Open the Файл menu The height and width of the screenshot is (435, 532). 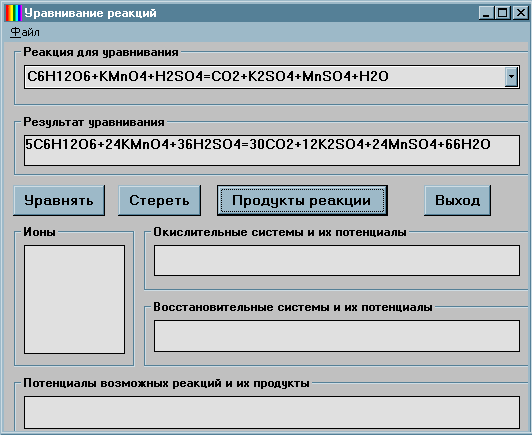[25, 32]
